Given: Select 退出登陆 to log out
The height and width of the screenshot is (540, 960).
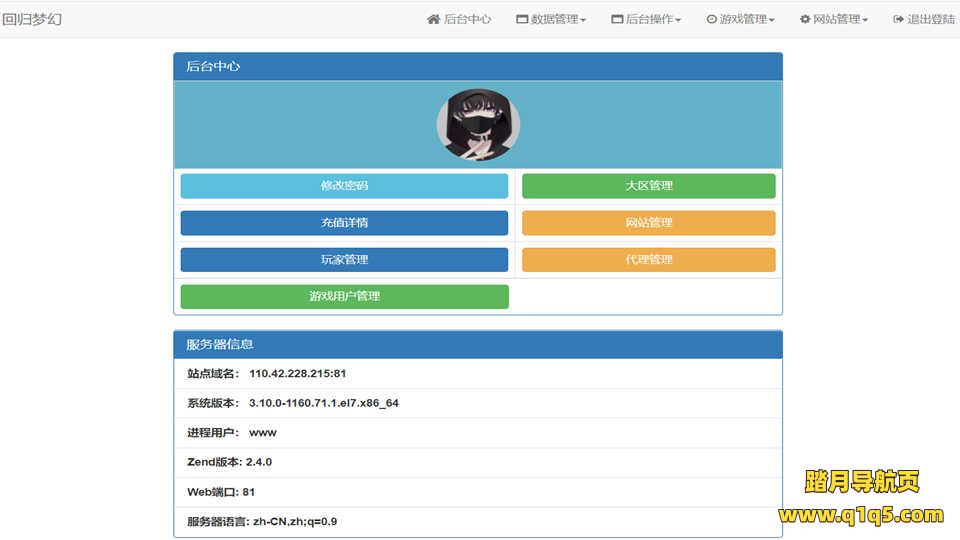Looking at the screenshot, I should pos(930,19).
